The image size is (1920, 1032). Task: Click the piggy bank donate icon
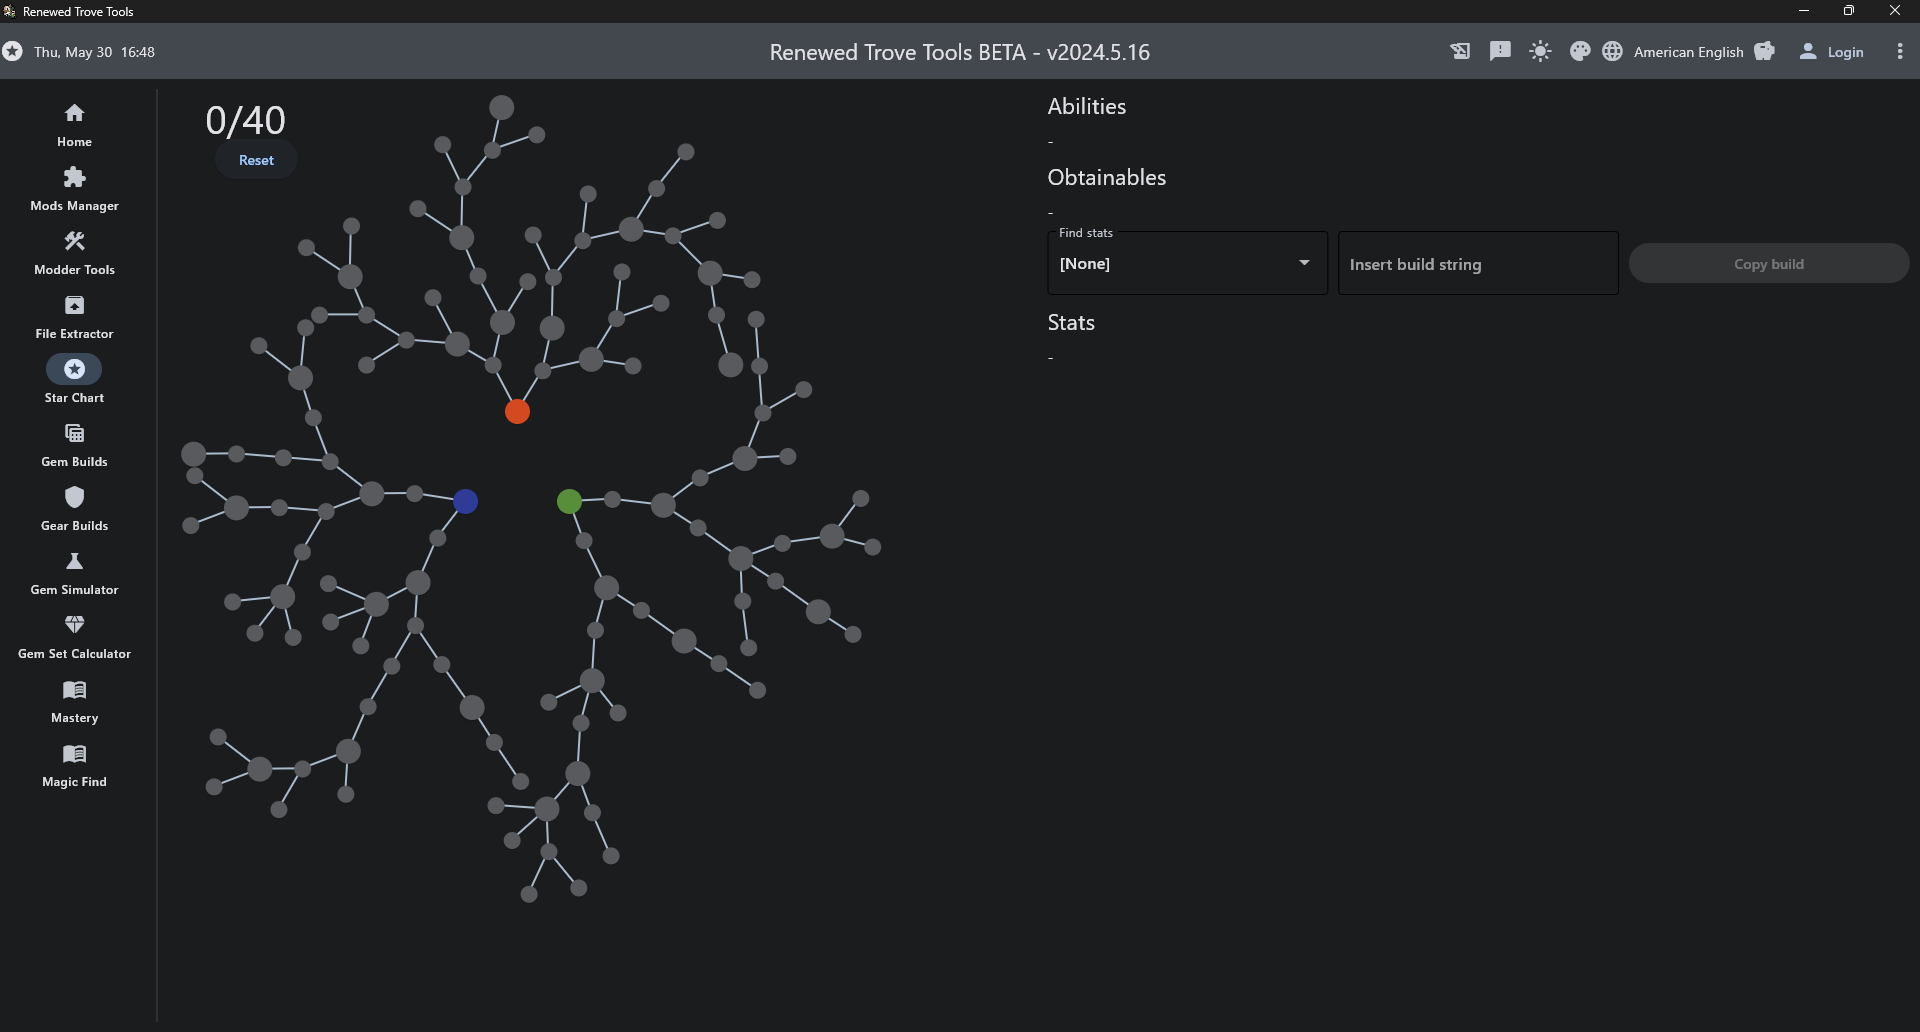[x=1765, y=52]
